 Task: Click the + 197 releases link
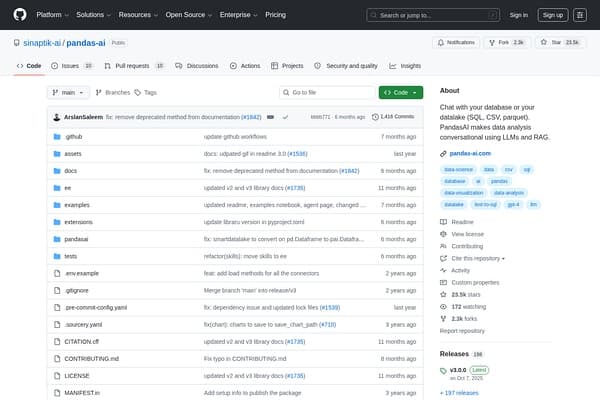coord(459,393)
